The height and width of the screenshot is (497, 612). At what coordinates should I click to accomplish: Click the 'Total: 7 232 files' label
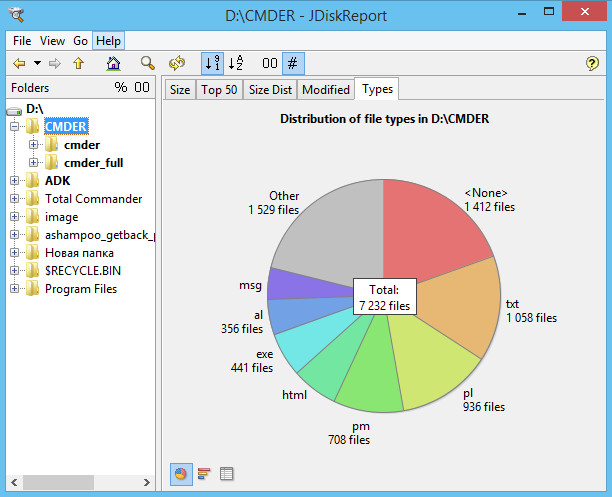[384, 297]
